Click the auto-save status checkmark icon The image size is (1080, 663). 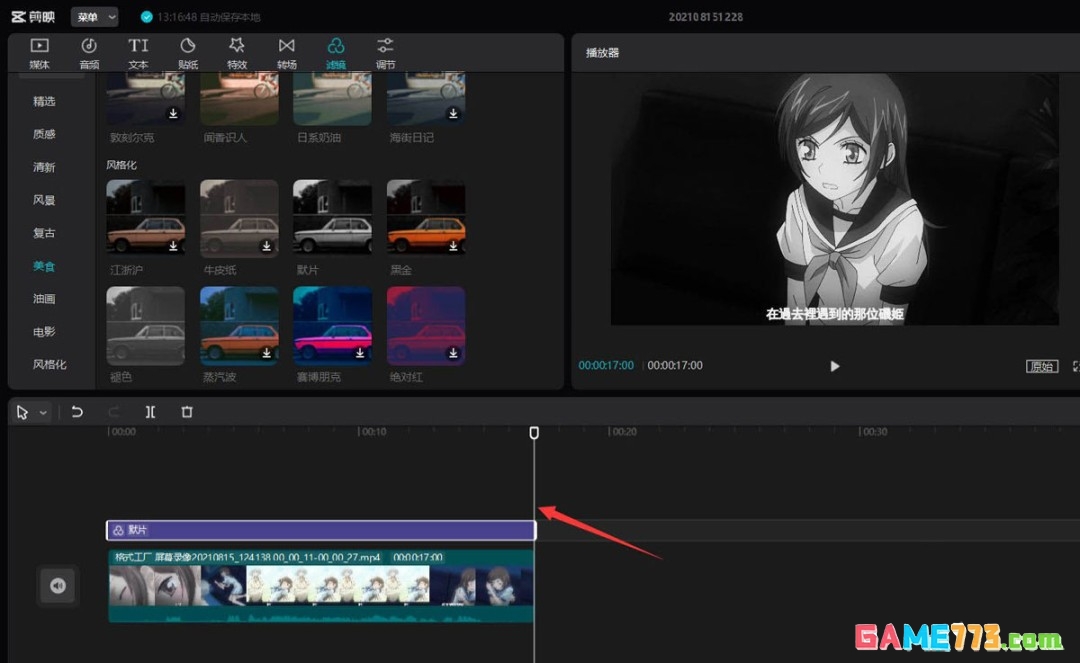click(x=146, y=17)
